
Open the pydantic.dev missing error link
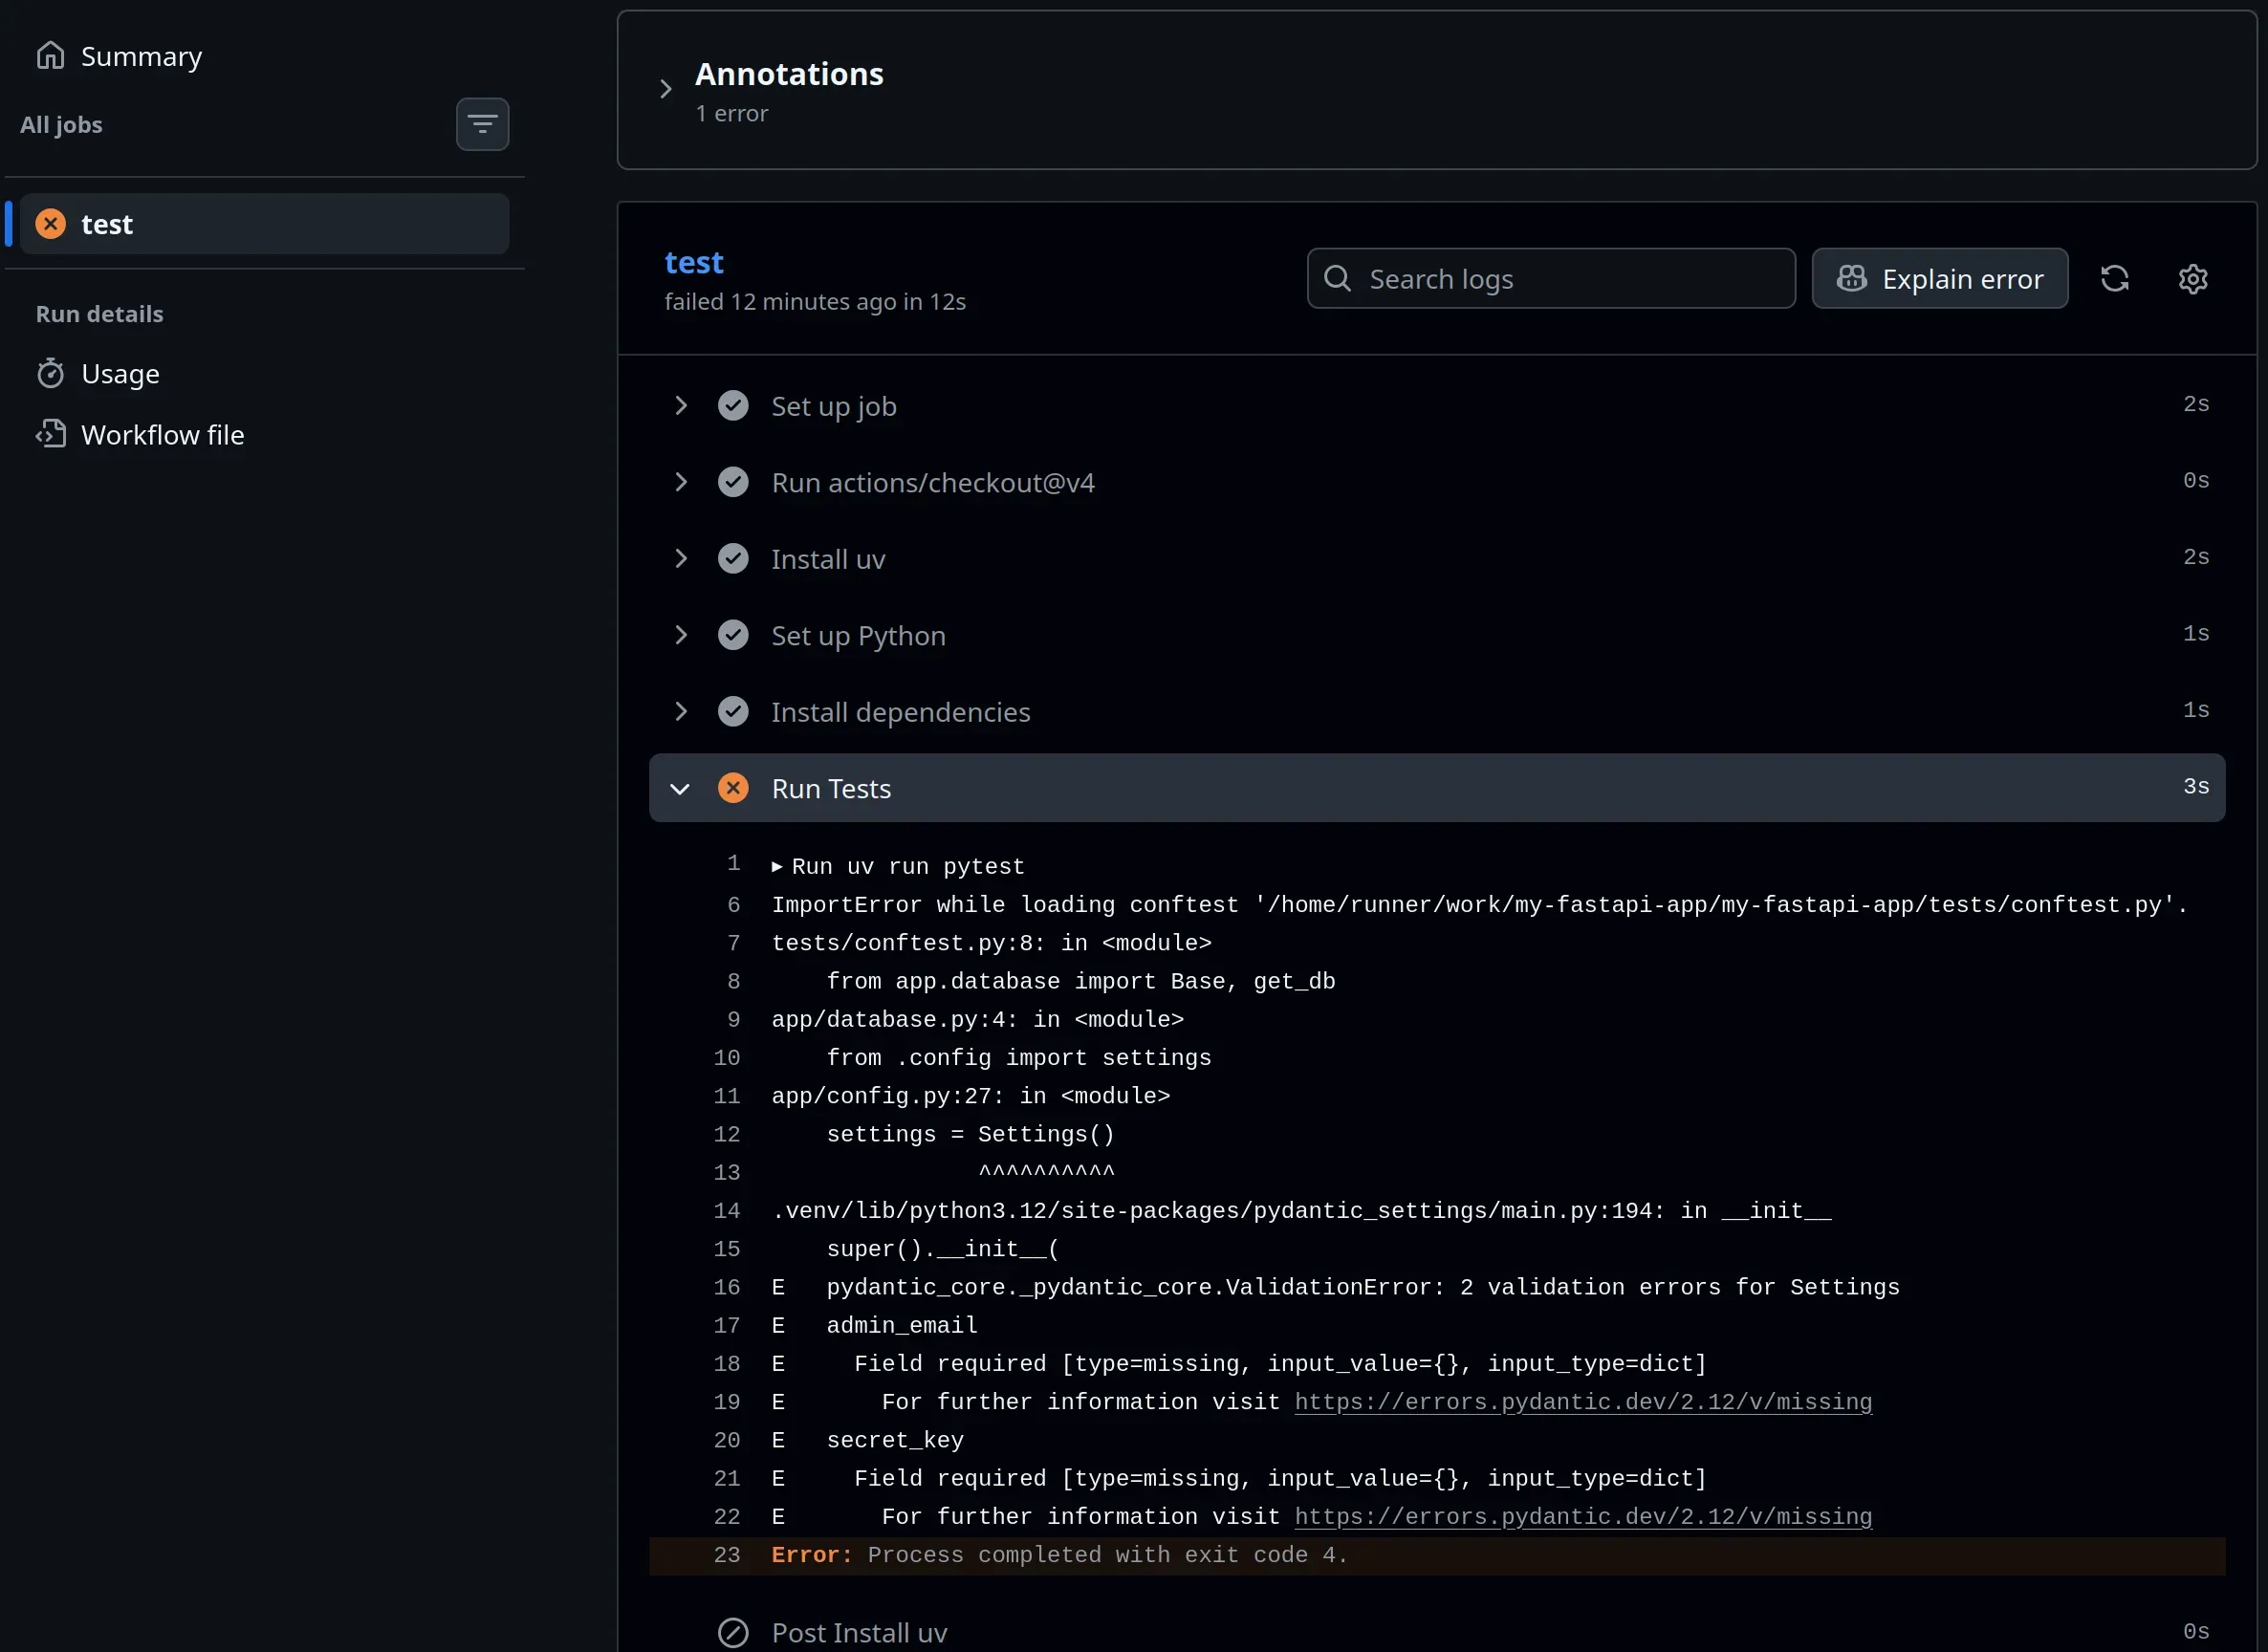(x=1583, y=1402)
